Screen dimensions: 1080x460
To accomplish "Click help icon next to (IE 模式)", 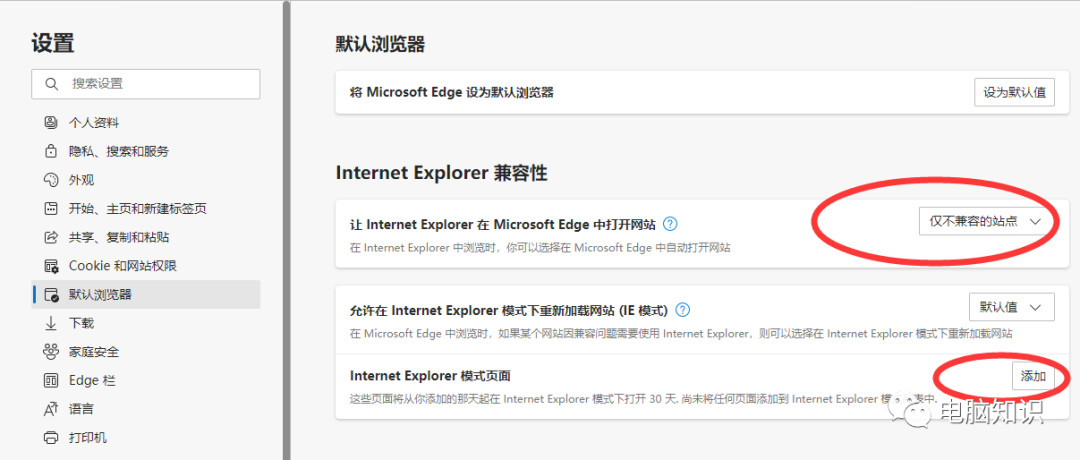I will 683,310.
